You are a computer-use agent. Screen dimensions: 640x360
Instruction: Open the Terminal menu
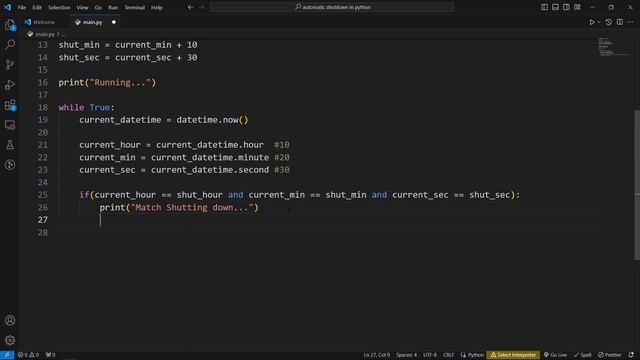click(134, 7)
